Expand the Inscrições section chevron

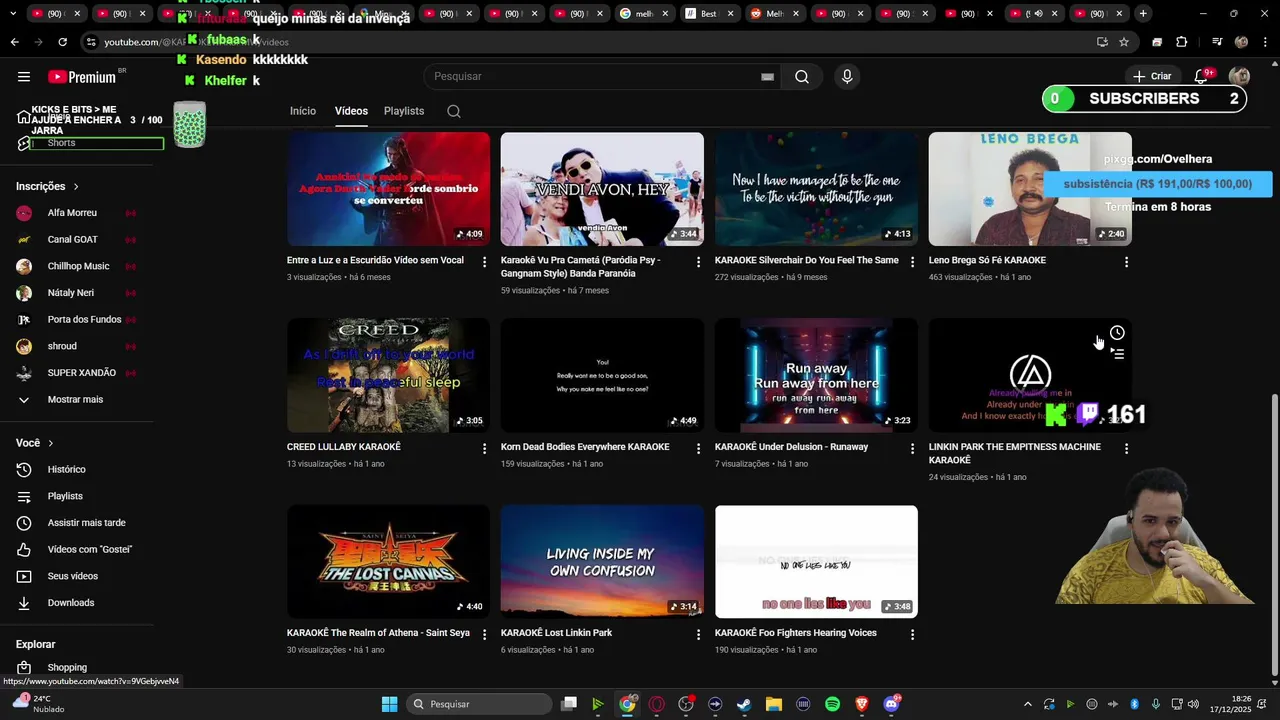[76, 187]
